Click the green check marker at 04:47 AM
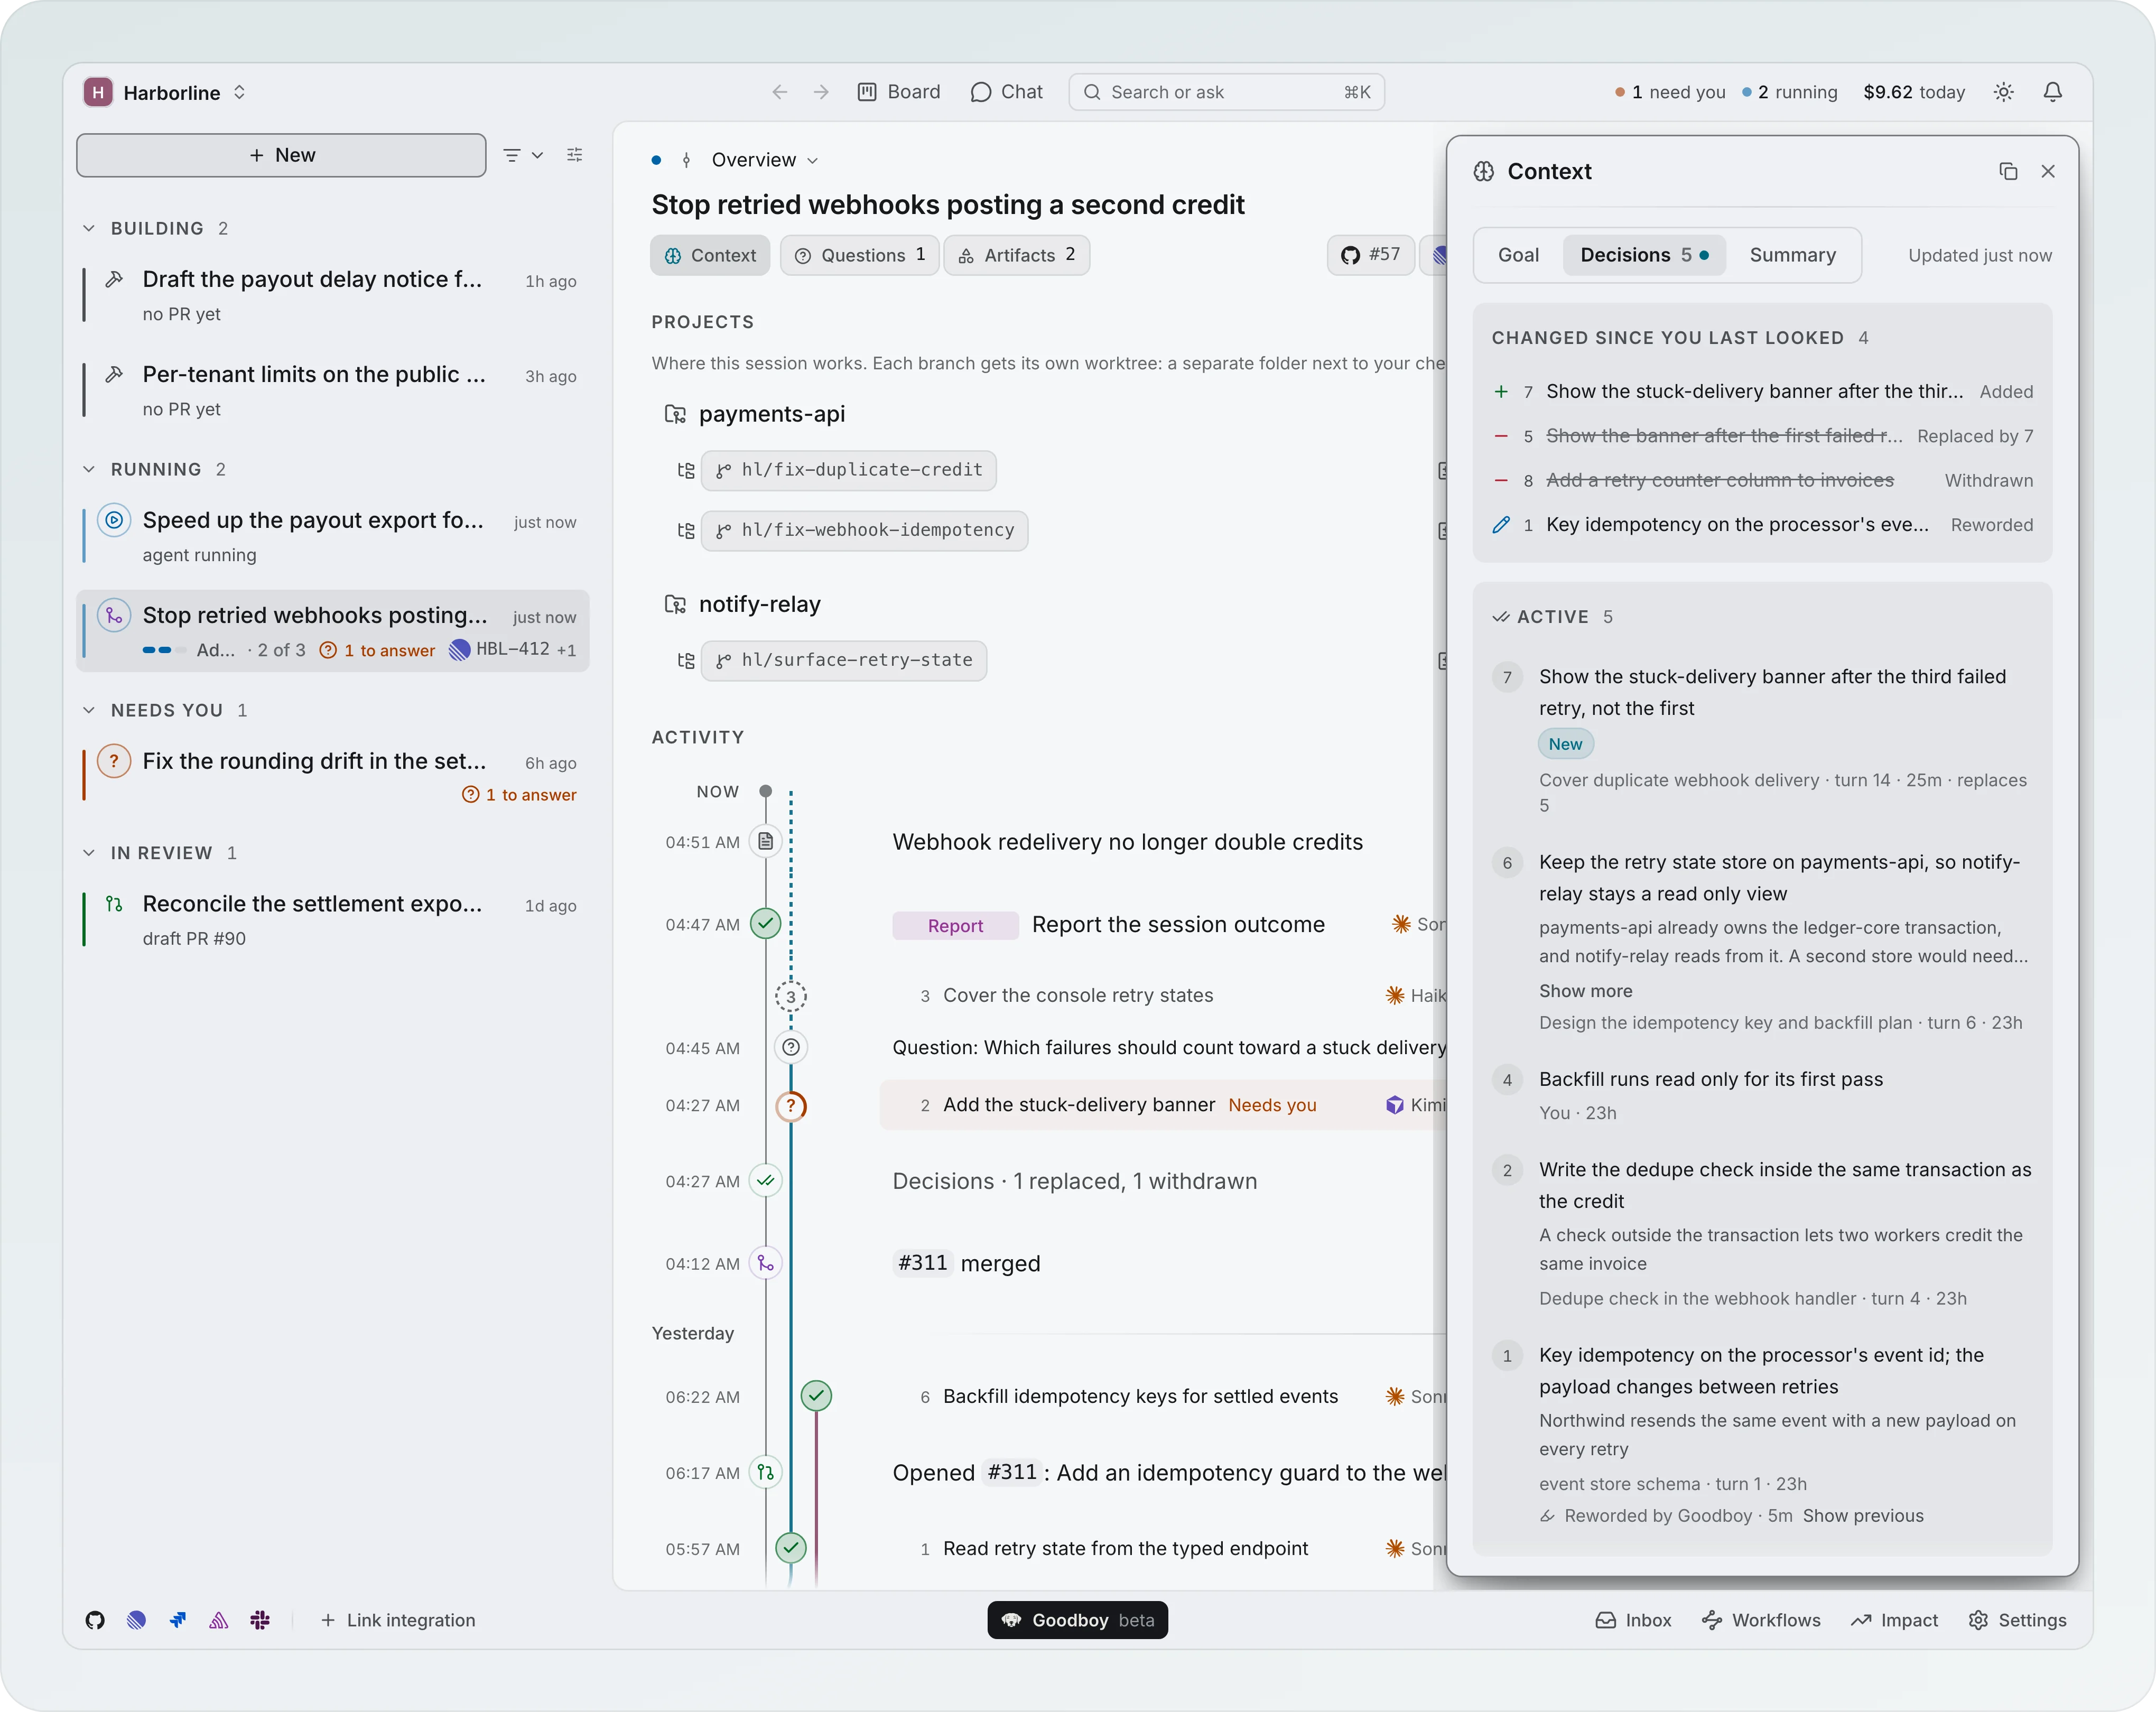The width and height of the screenshot is (2156, 1712). (x=765, y=923)
